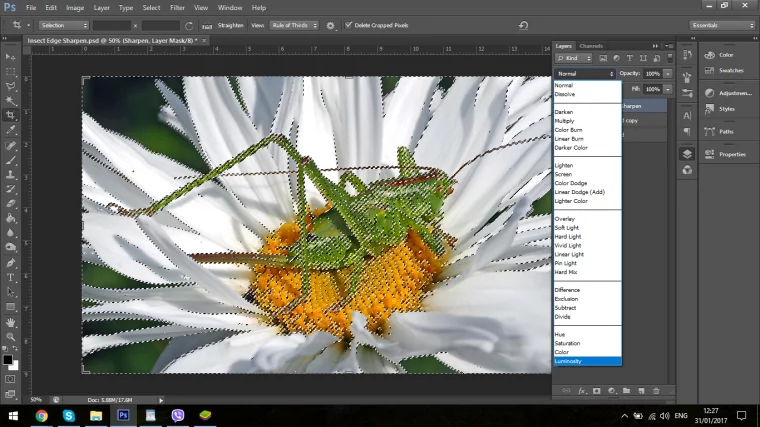
Task: Select the Brush tool
Action: click(10, 159)
